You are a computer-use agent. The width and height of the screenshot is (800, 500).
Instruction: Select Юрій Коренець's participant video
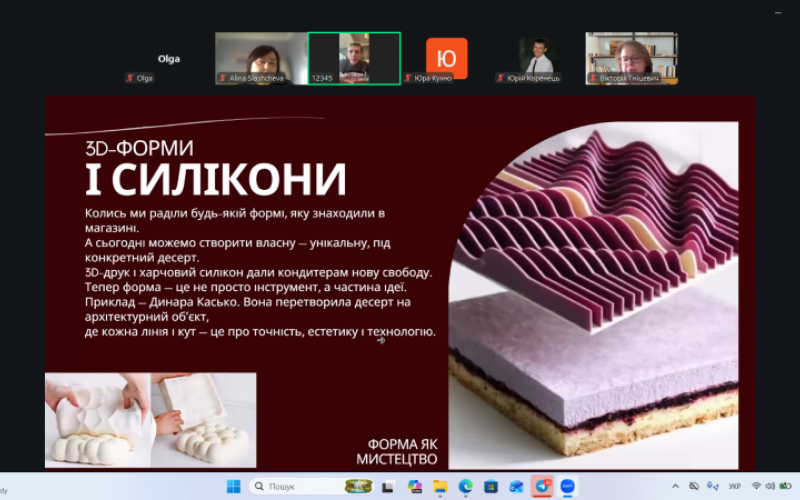(x=539, y=58)
